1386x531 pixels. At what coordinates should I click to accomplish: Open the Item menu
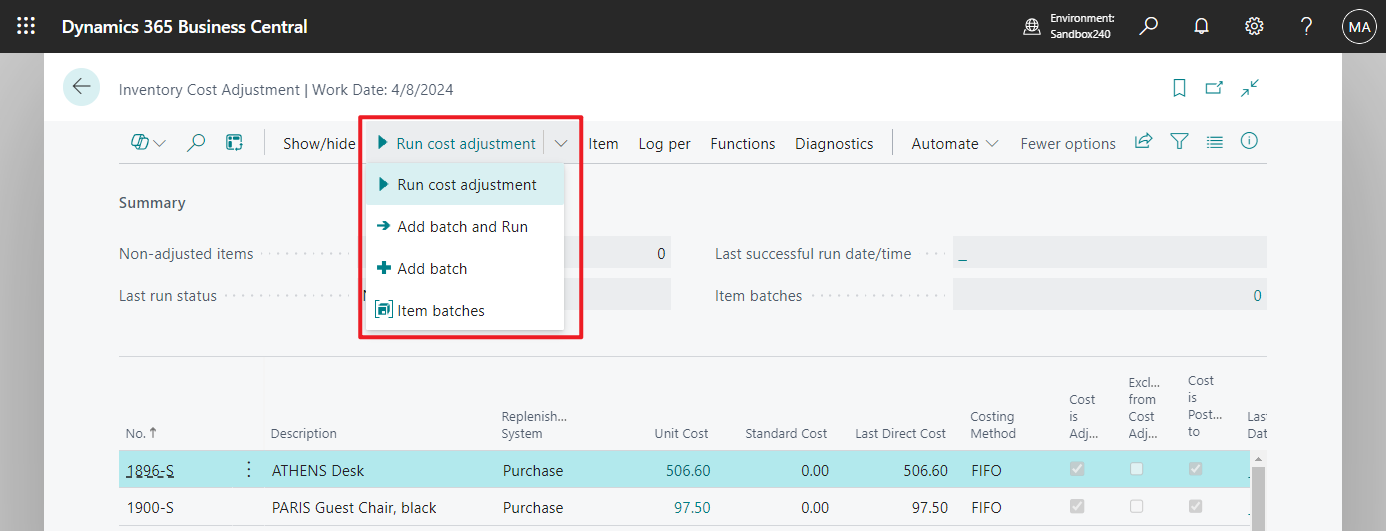click(603, 144)
